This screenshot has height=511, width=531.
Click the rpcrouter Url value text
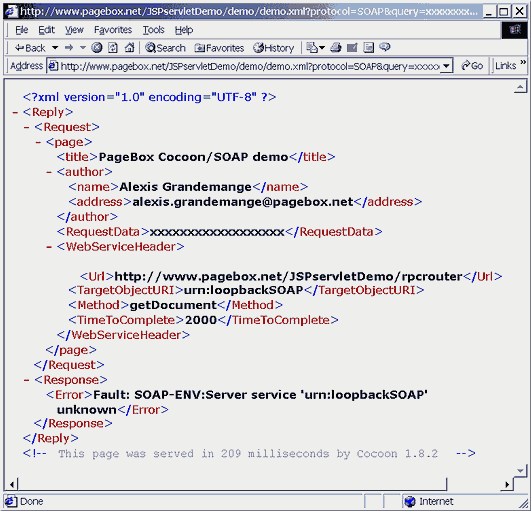tap(288, 277)
